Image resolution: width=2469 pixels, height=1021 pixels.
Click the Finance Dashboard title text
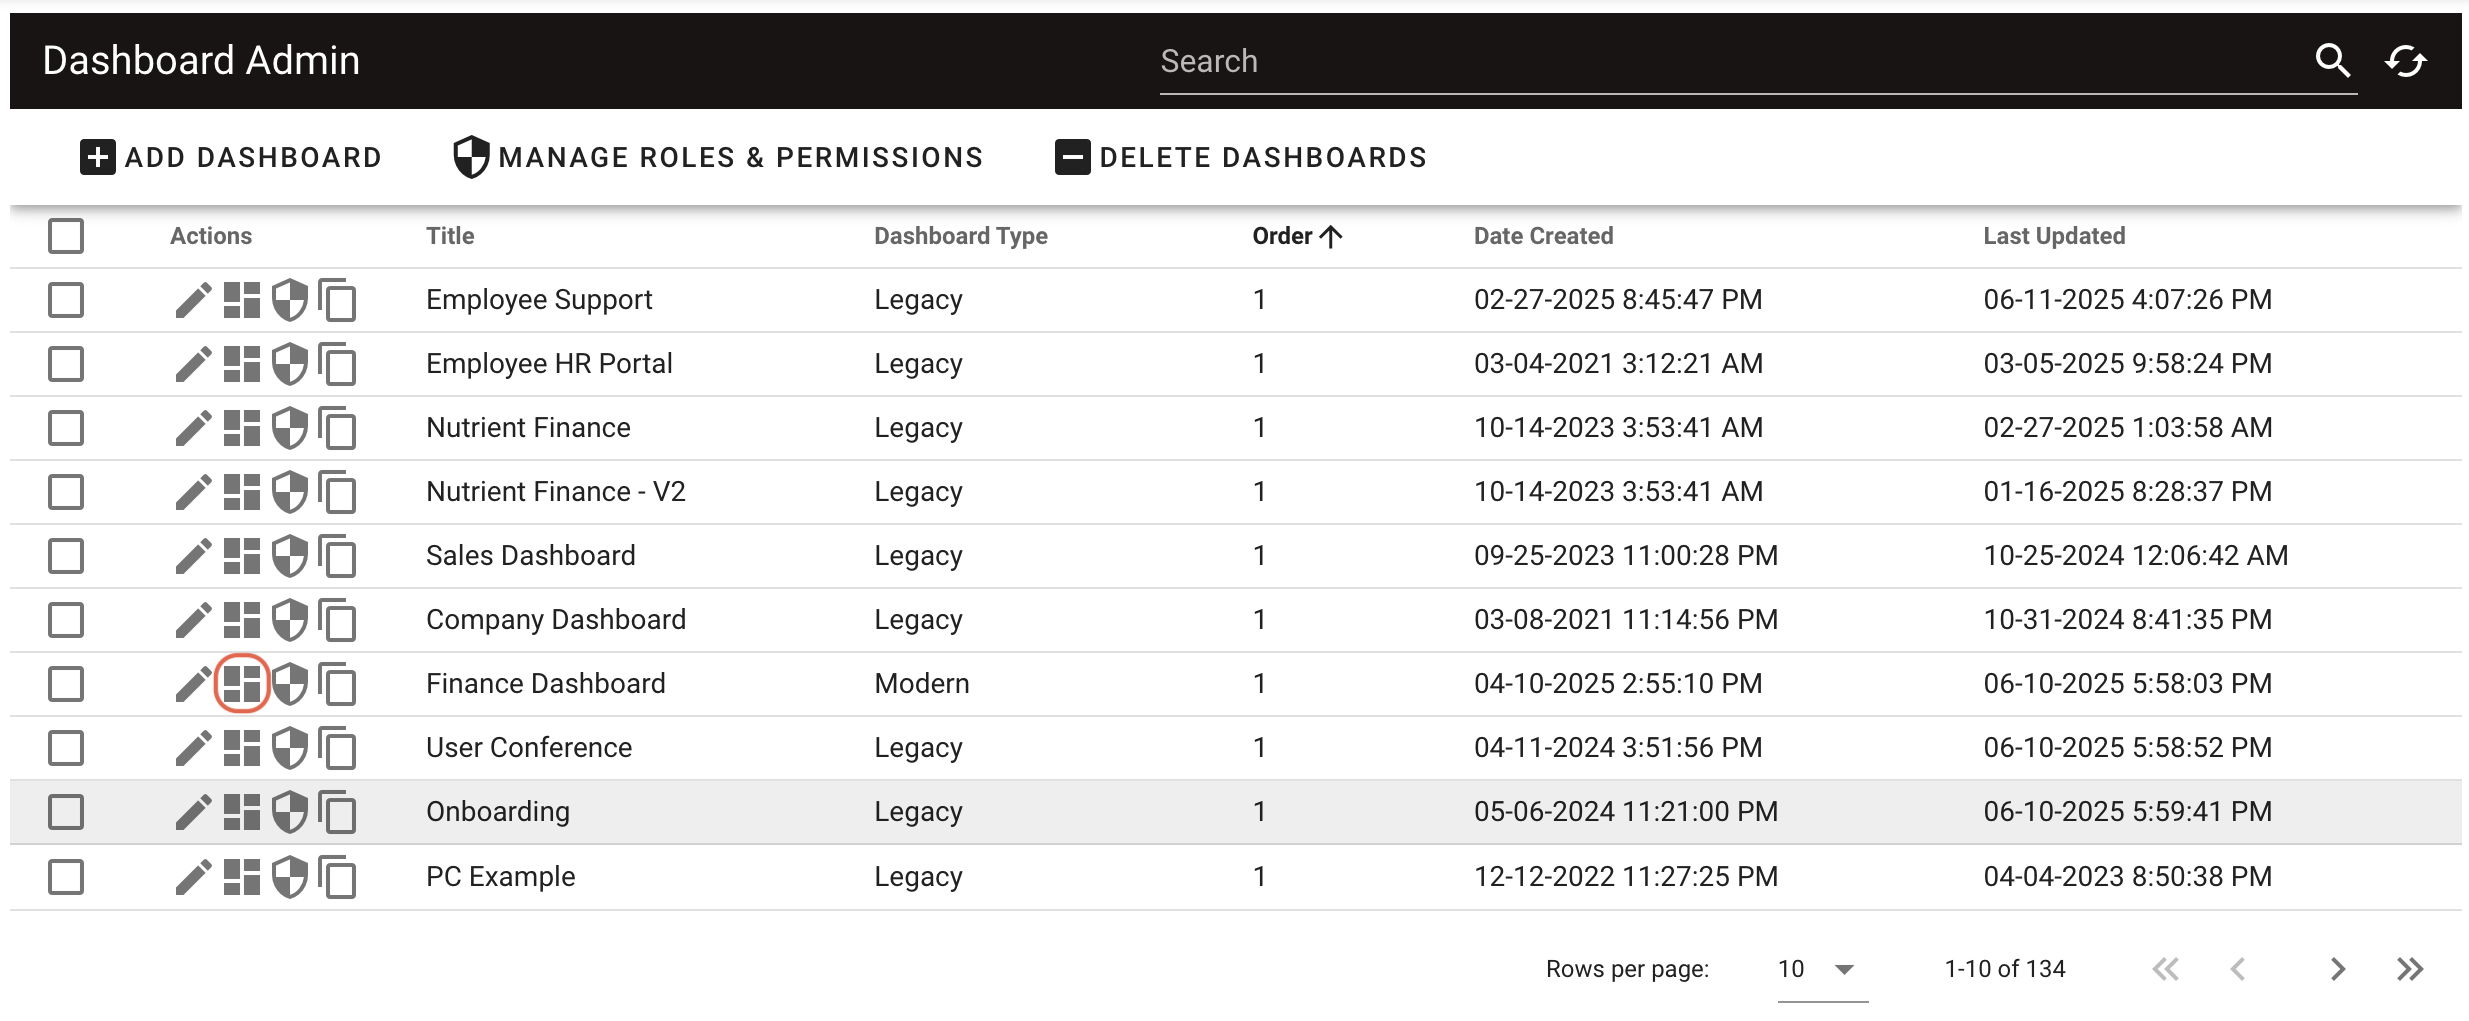click(545, 684)
